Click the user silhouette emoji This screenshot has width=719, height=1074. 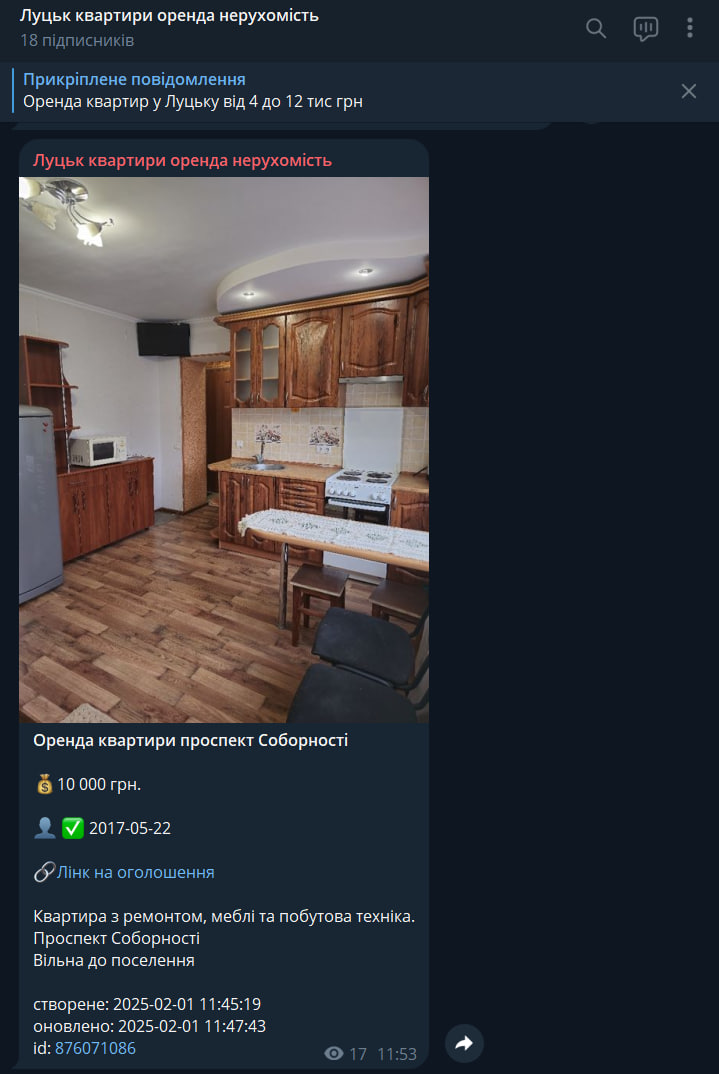pos(45,828)
